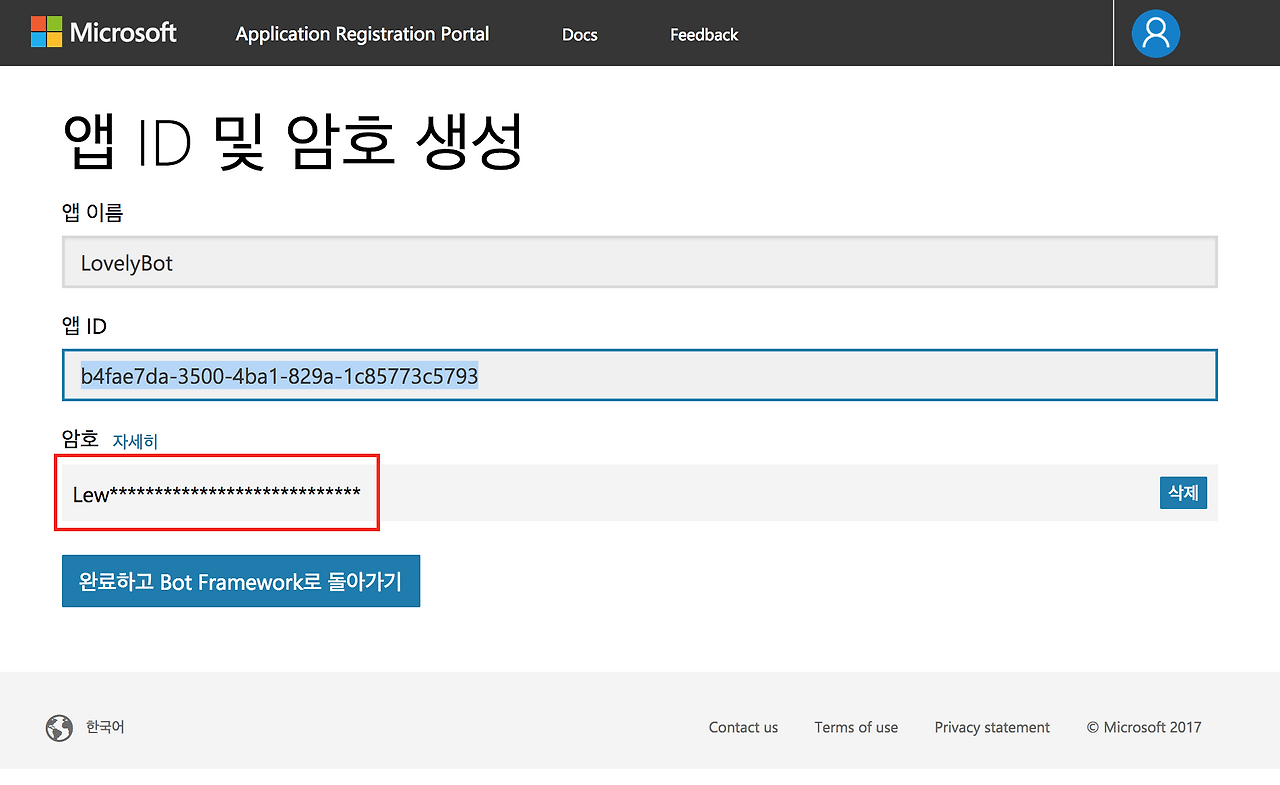
Task: Click the 앱 이름 label
Action: (x=92, y=212)
